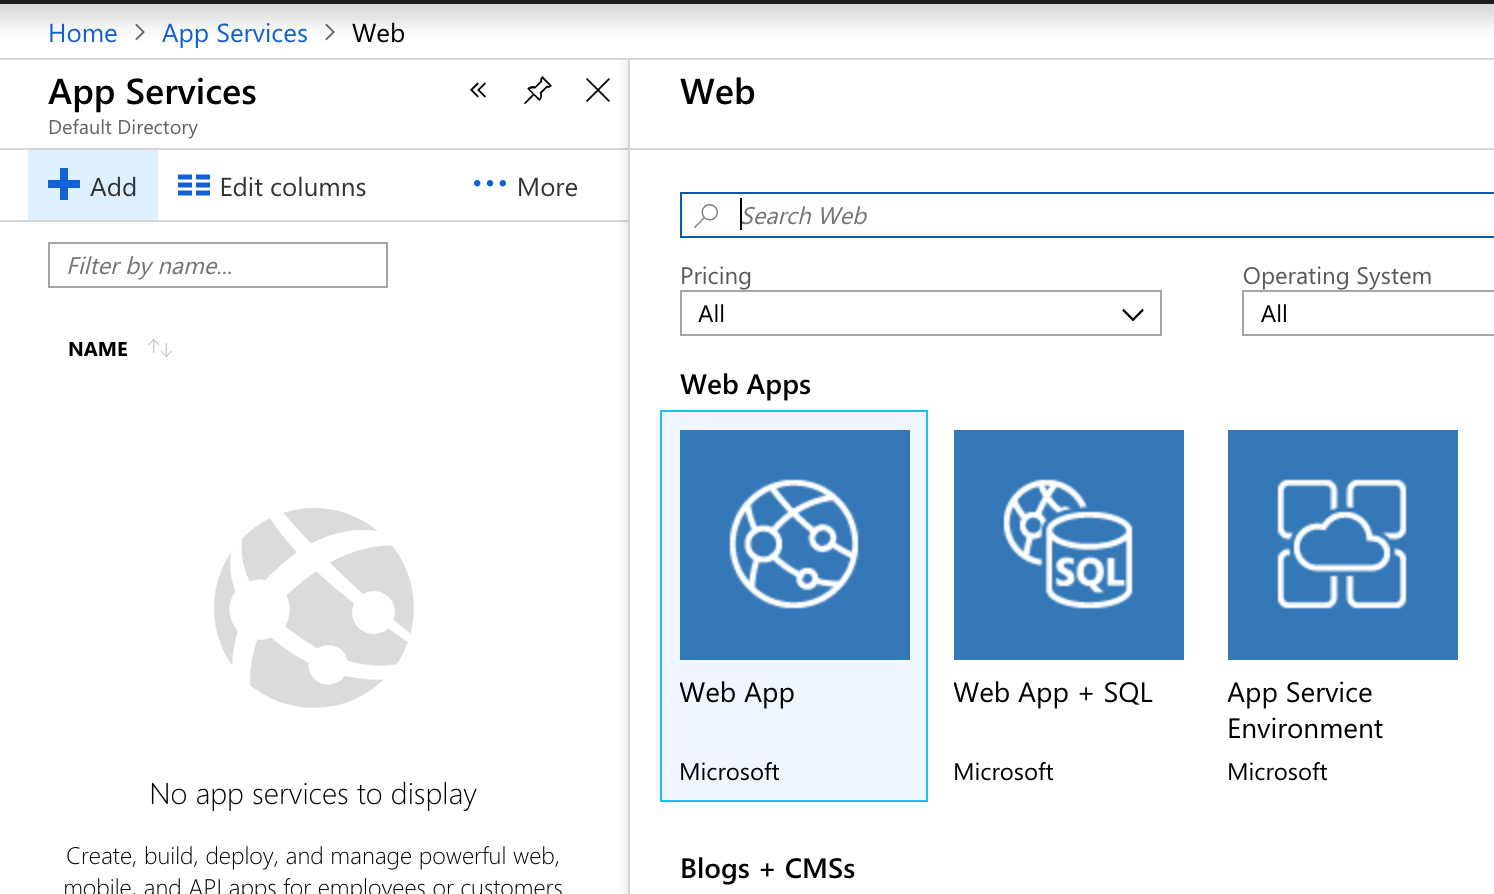Open the Pricing dropdown
The image size is (1494, 894).
[x=921, y=313]
